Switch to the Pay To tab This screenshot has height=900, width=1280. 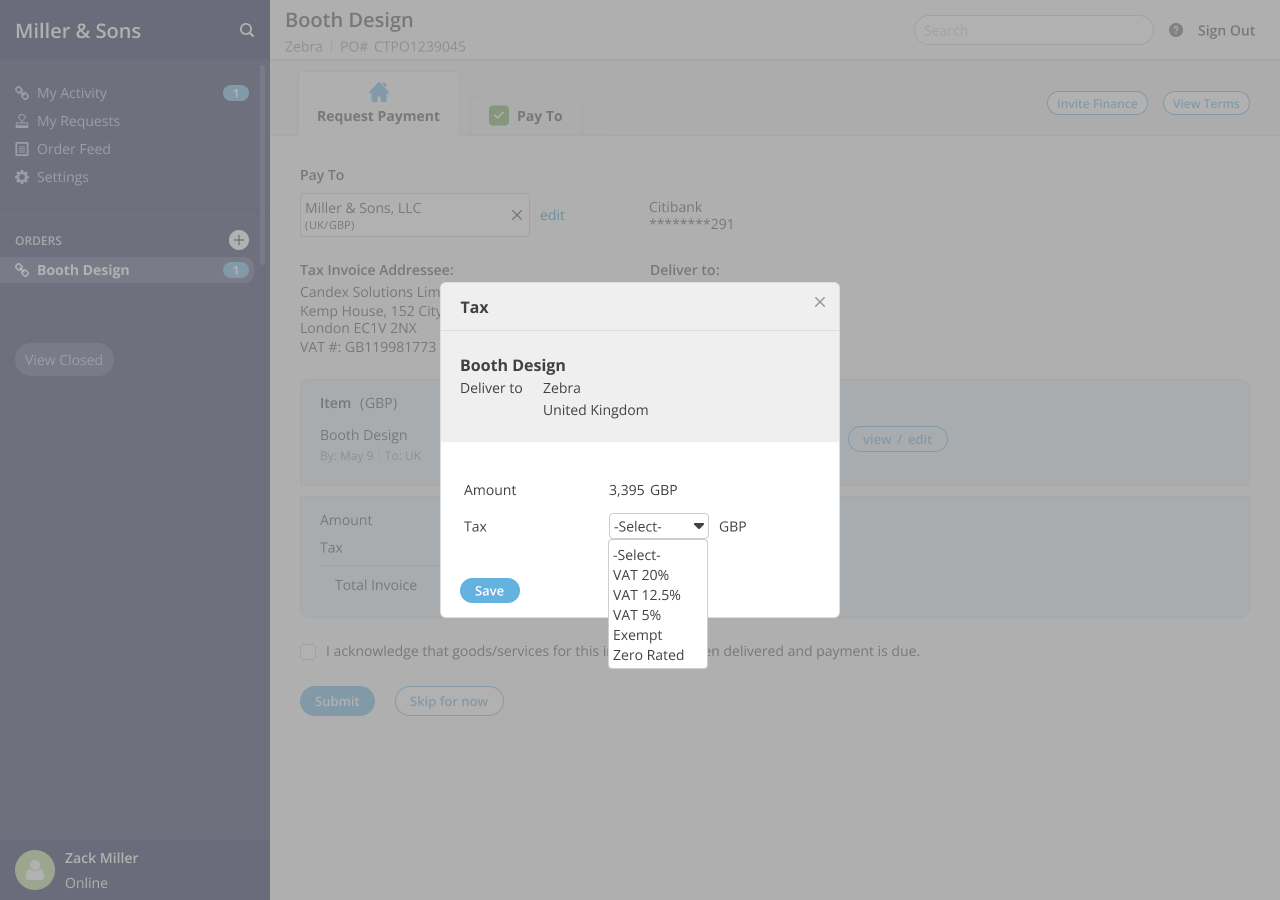[526, 116]
